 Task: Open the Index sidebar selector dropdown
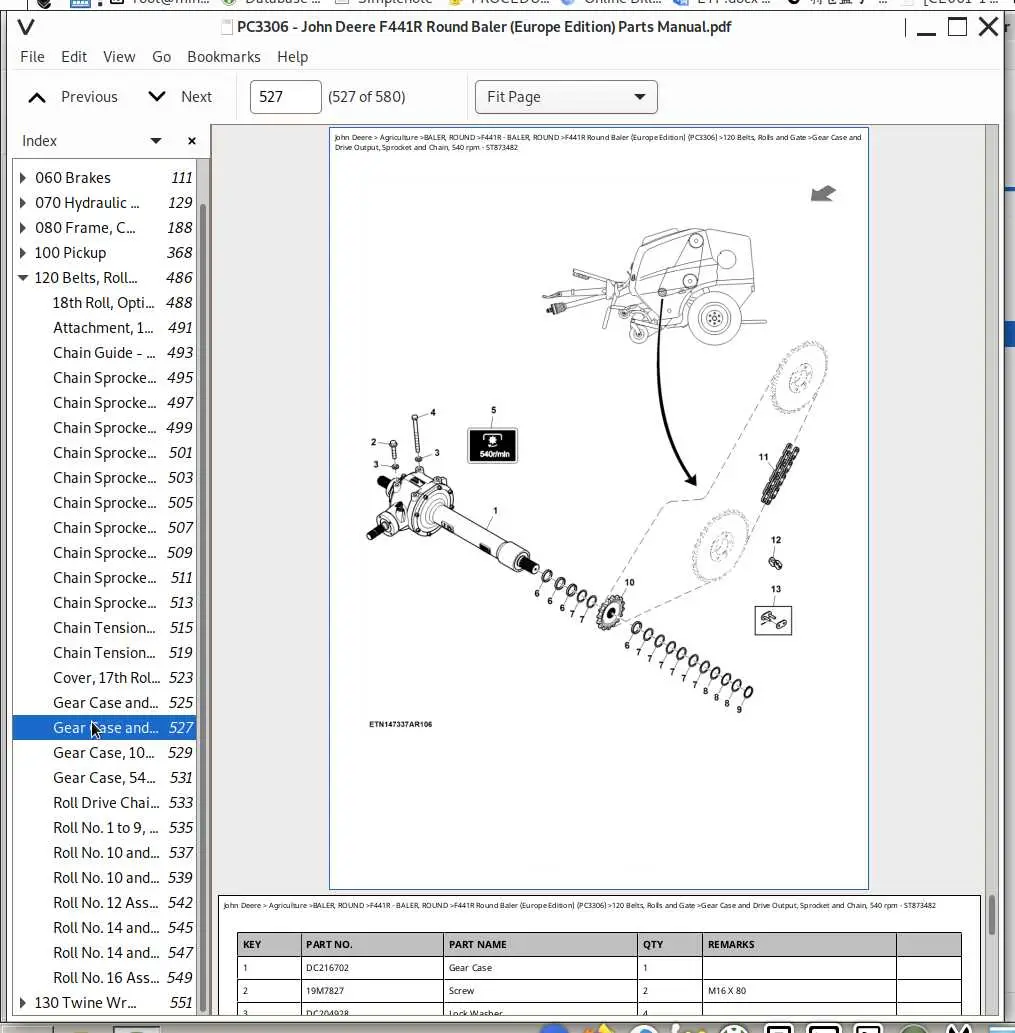pyautogui.click(x=155, y=141)
